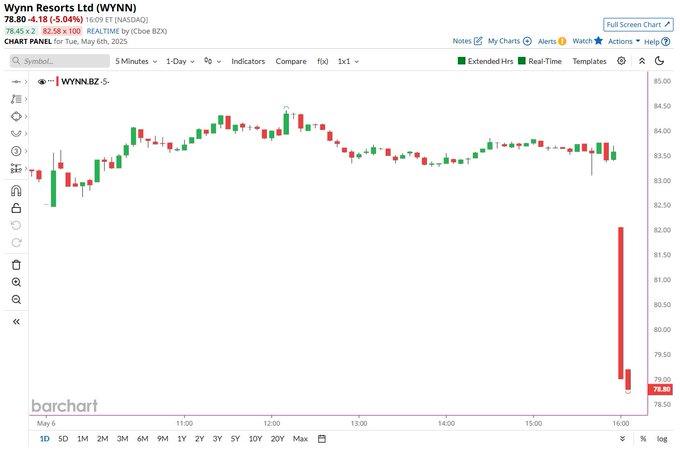Screen dimensions: 680x450
Task: Click the Watch star link
Action: pos(587,41)
